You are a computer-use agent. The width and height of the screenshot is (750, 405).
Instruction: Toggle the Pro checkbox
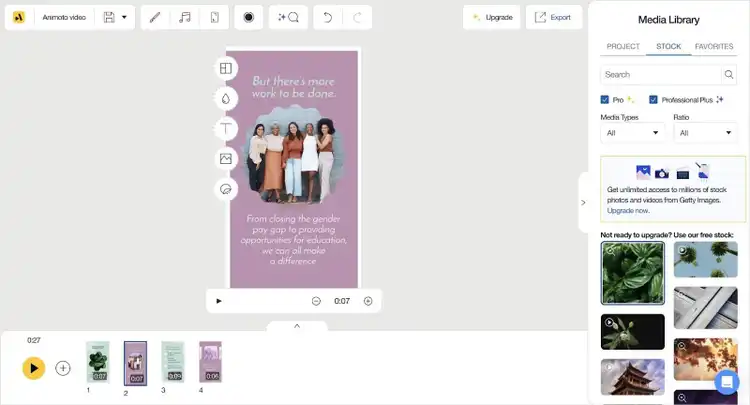[605, 99]
